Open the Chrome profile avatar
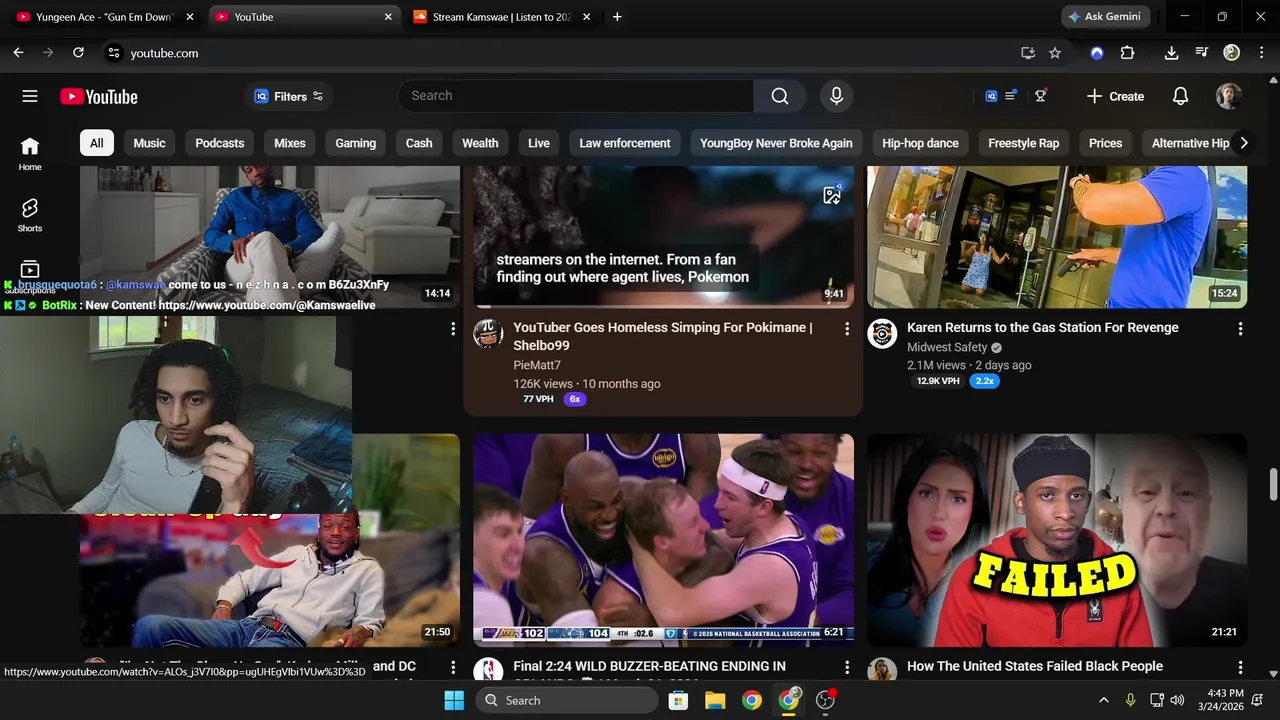 (1232, 53)
